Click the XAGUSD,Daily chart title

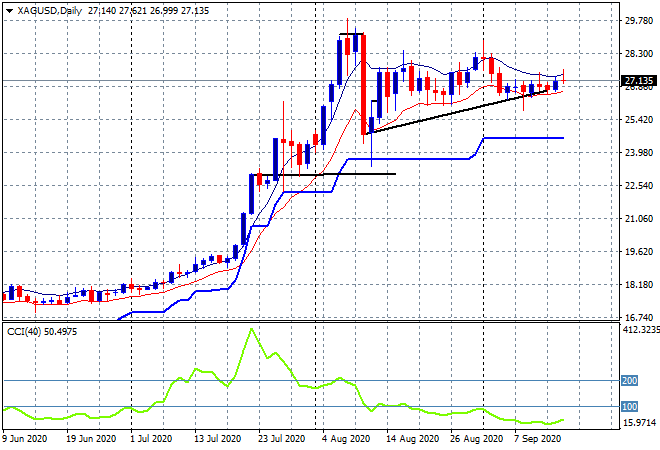50,11
